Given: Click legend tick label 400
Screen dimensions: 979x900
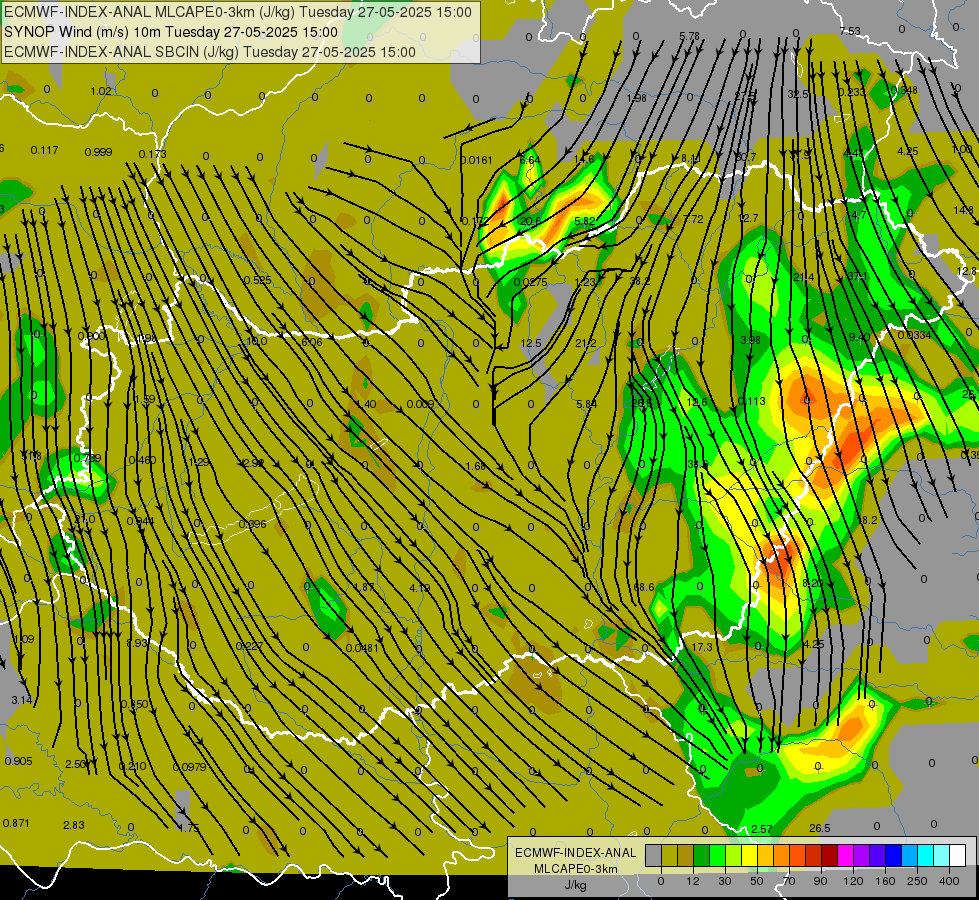Looking at the screenshot, I should pos(949,881).
